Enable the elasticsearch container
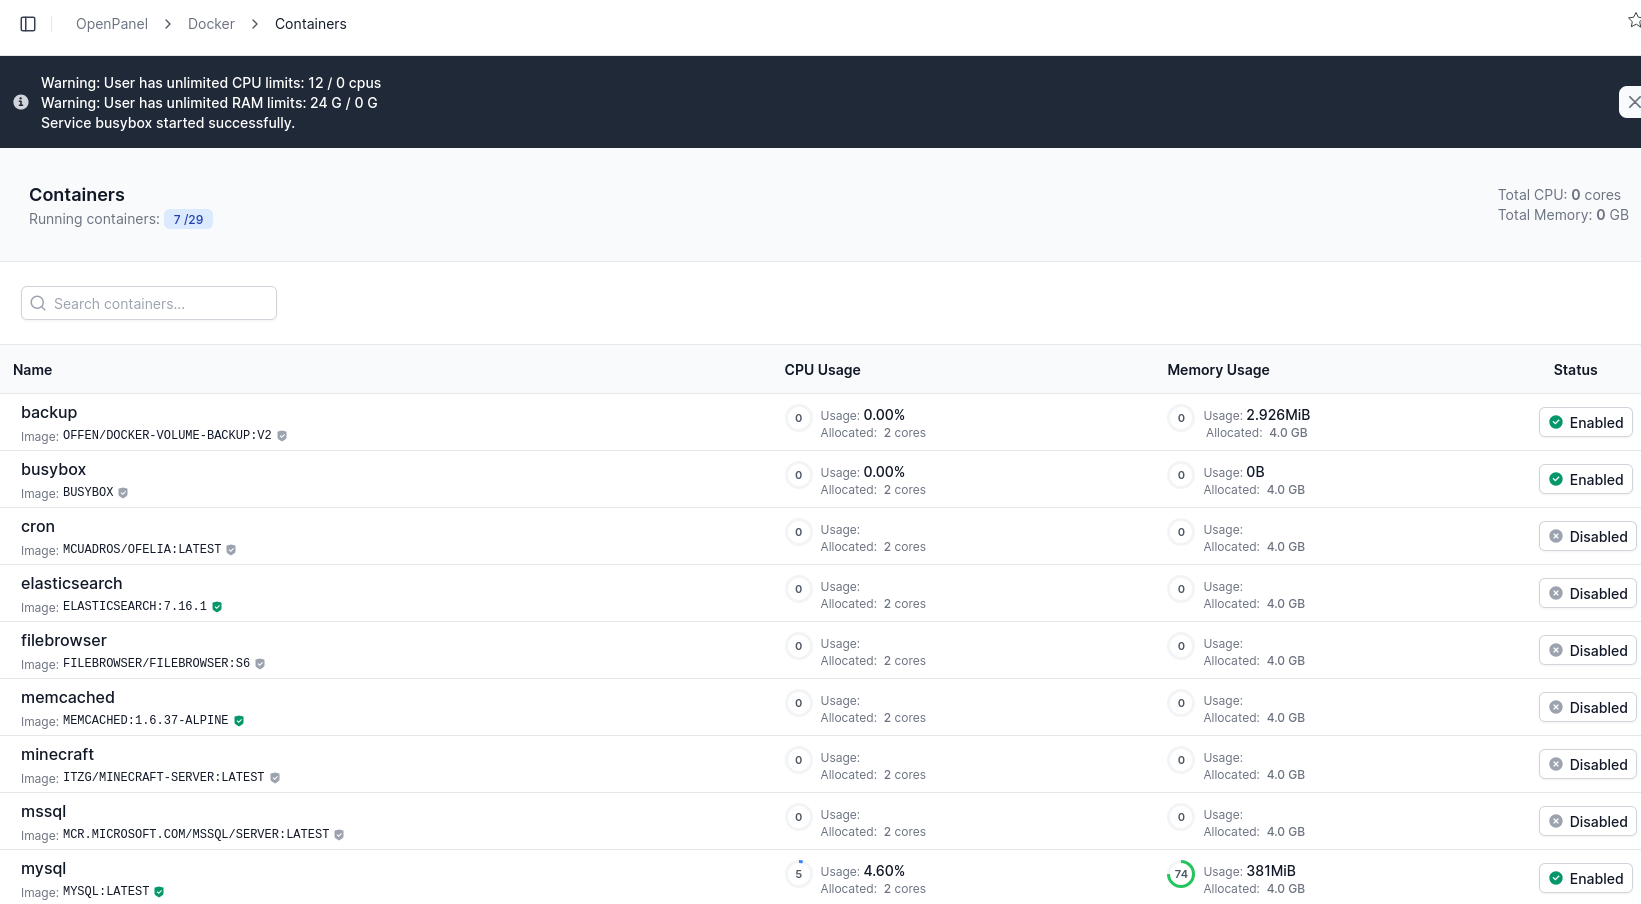Viewport: 1641px width, 904px height. [x=1587, y=594]
